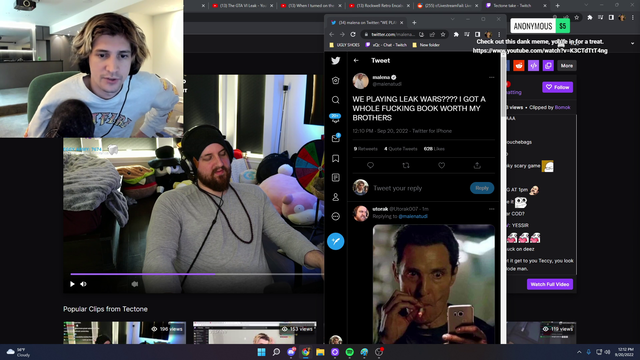Screen dimensions: 640x360
Task: Play the Tectone Twitch clip
Action: [72, 284]
